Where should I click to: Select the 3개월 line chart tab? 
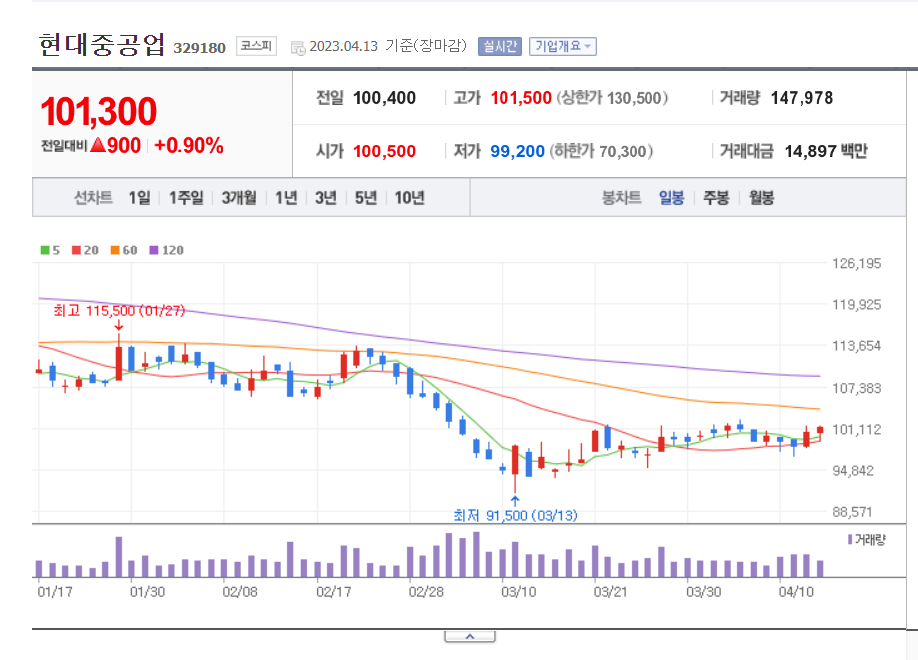239,198
